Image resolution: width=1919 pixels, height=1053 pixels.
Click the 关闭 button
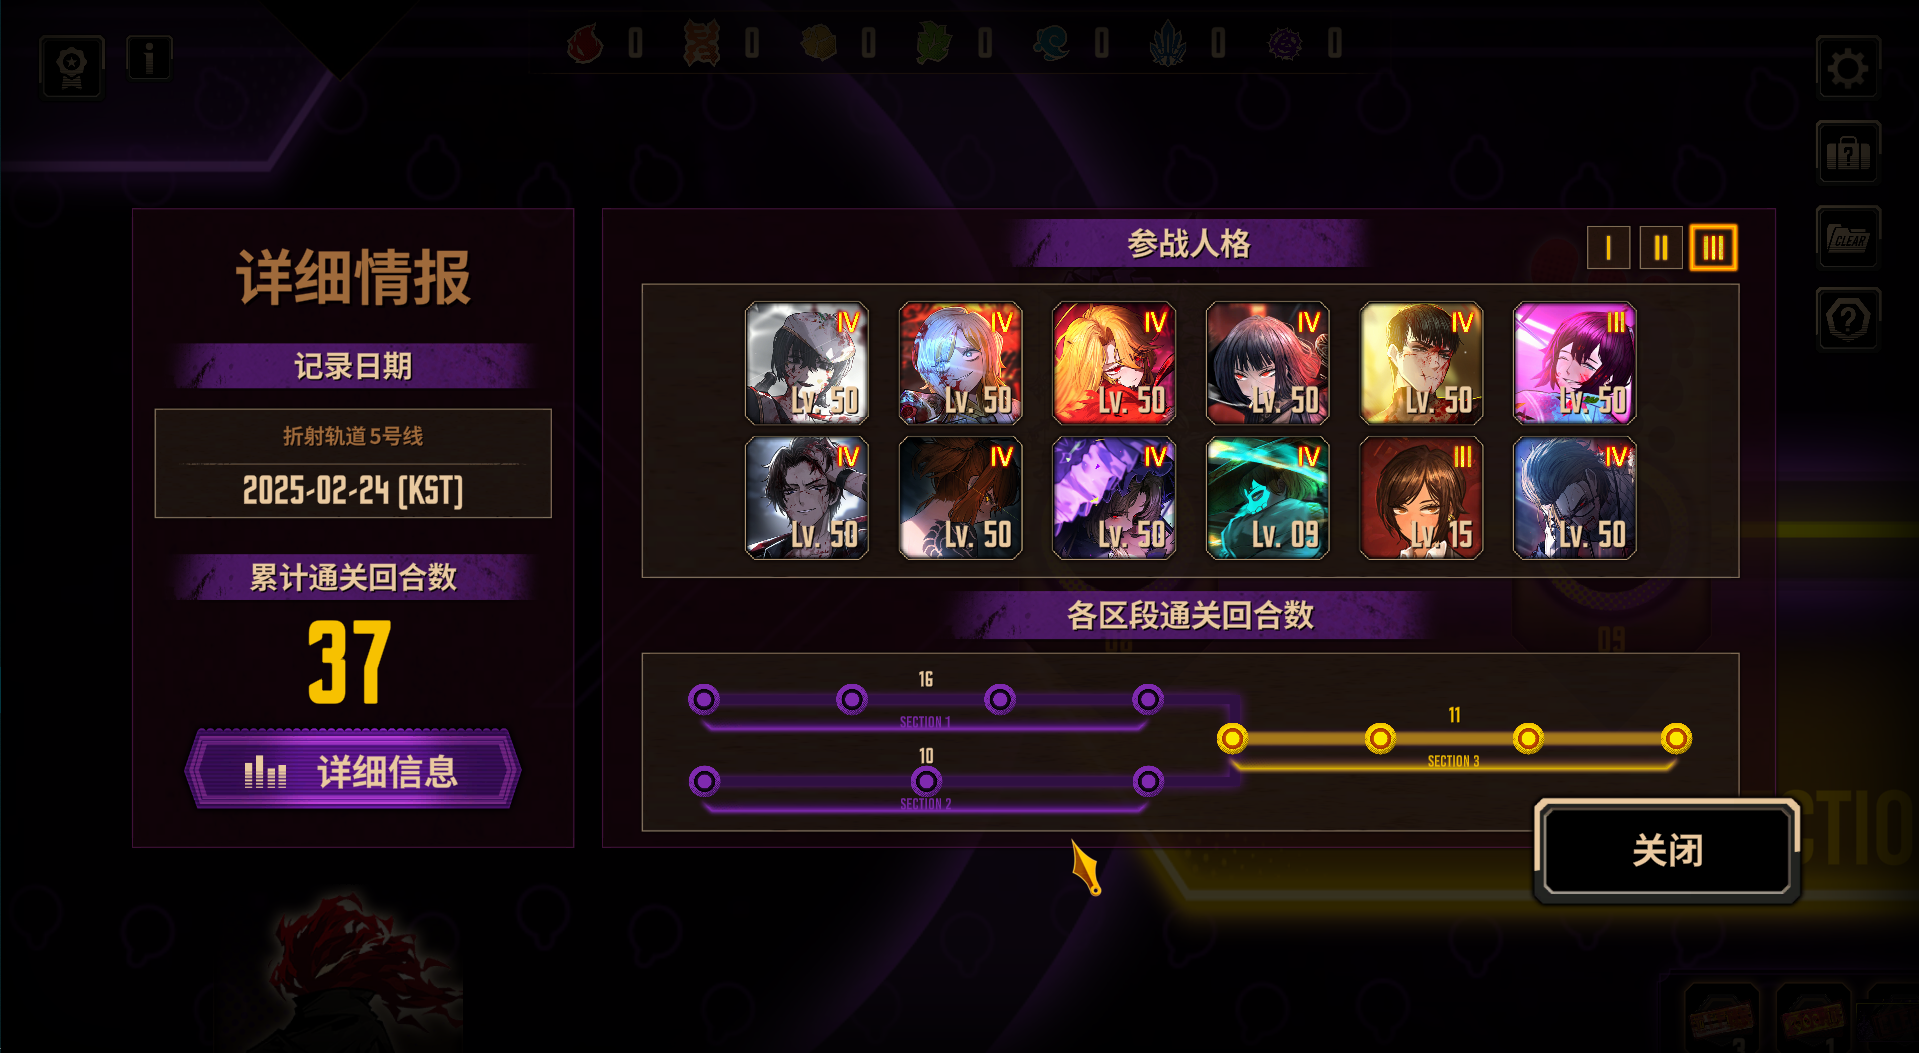(x=1667, y=851)
